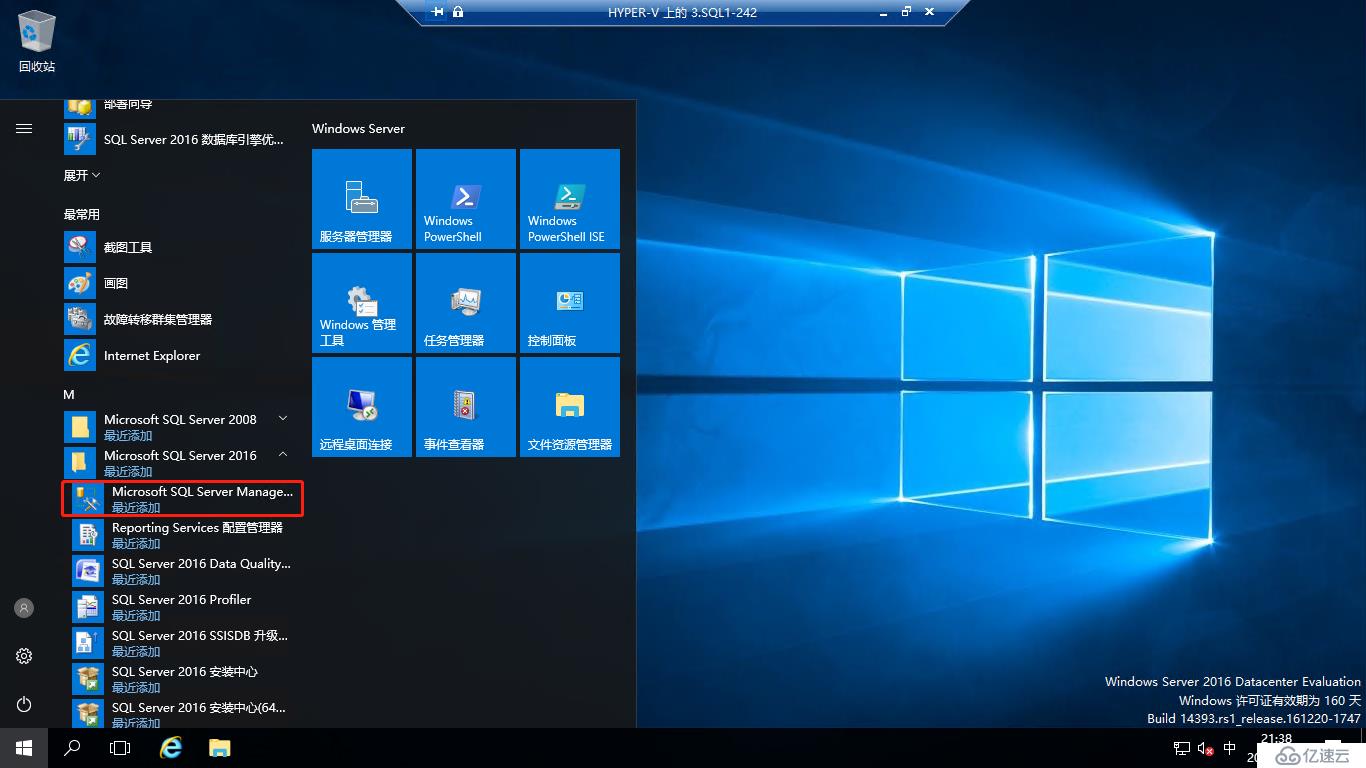Click the lock icon on Hyper-V connection bar
Image resolution: width=1366 pixels, height=768 pixels.
pos(457,12)
